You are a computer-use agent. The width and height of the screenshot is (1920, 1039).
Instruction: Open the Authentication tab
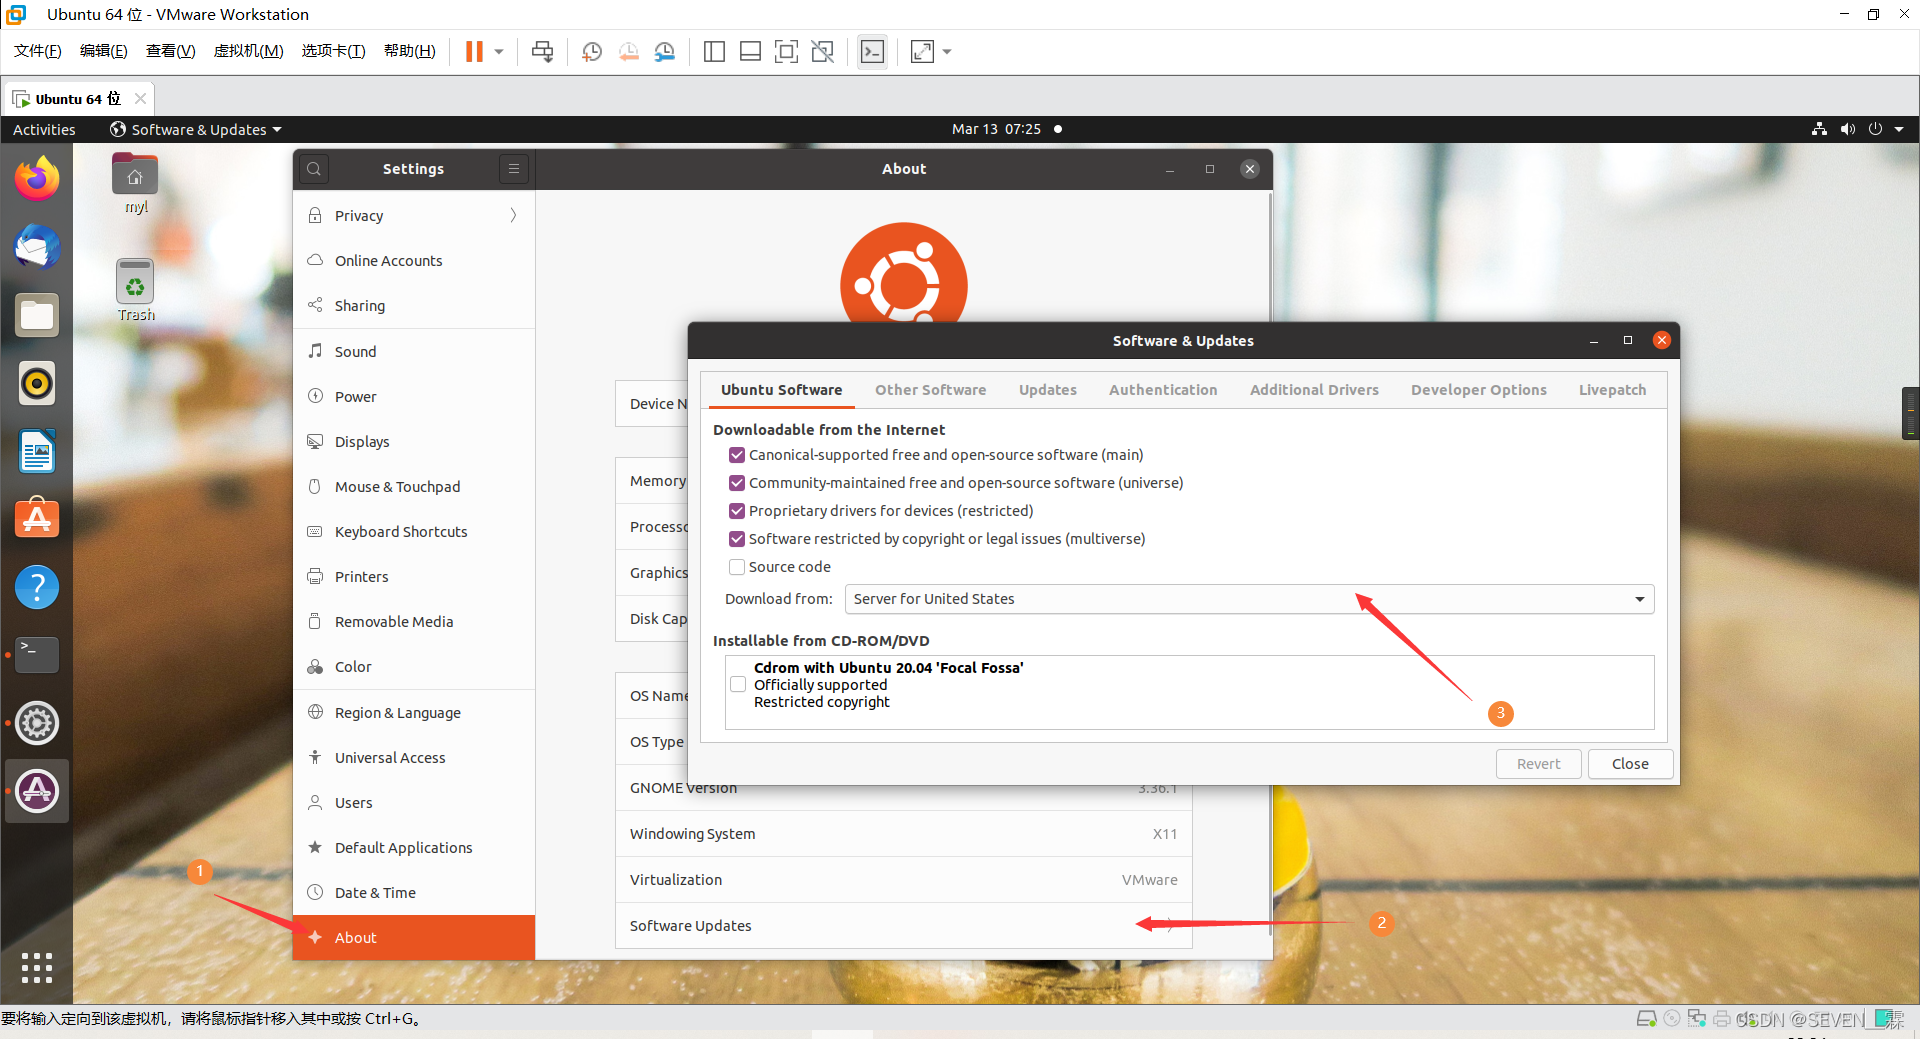pos(1163,390)
